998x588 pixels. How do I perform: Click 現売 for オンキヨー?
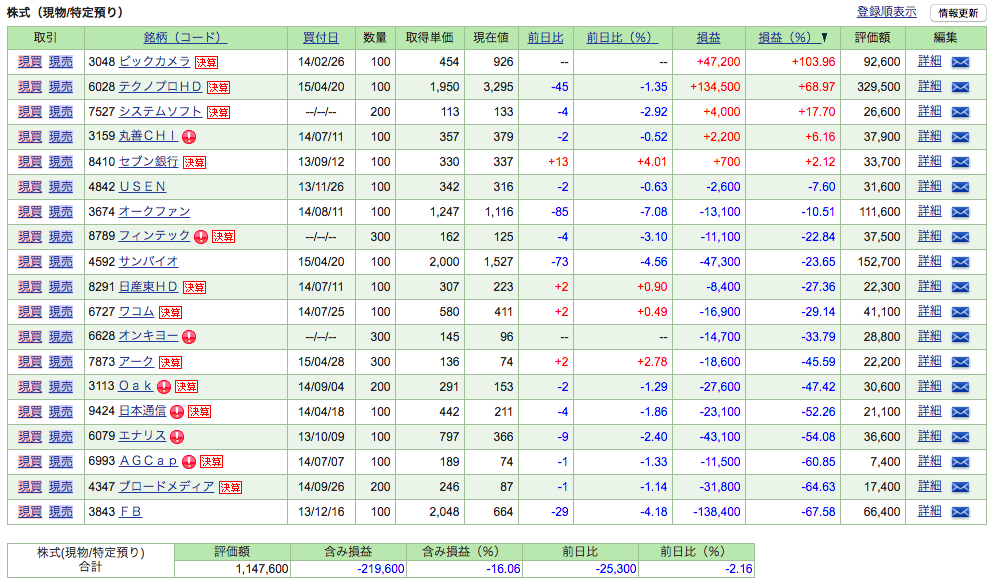pos(61,337)
